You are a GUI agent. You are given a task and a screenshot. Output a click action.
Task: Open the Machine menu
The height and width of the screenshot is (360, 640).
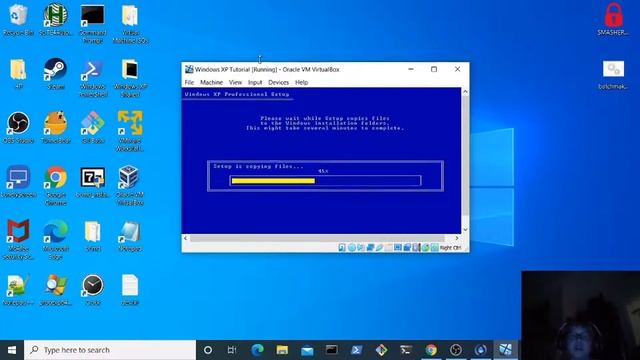(x=211, y=82)
